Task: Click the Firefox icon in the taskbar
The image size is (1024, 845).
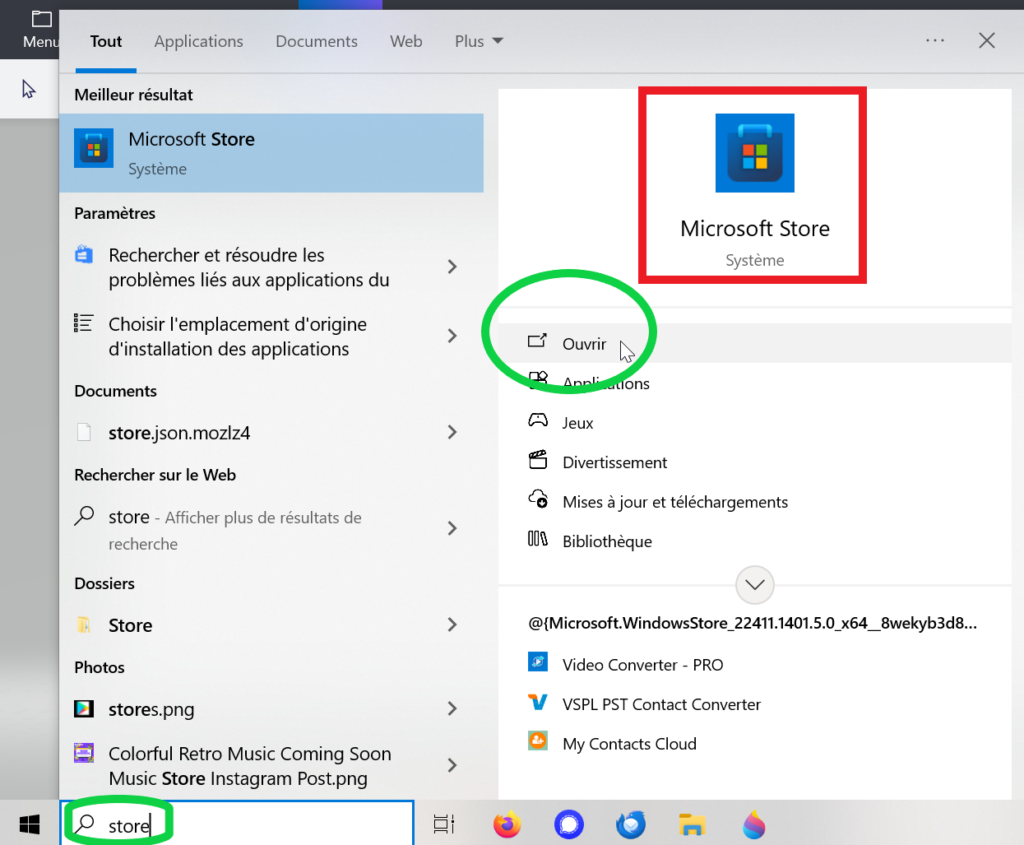Action: coord(508,824)
